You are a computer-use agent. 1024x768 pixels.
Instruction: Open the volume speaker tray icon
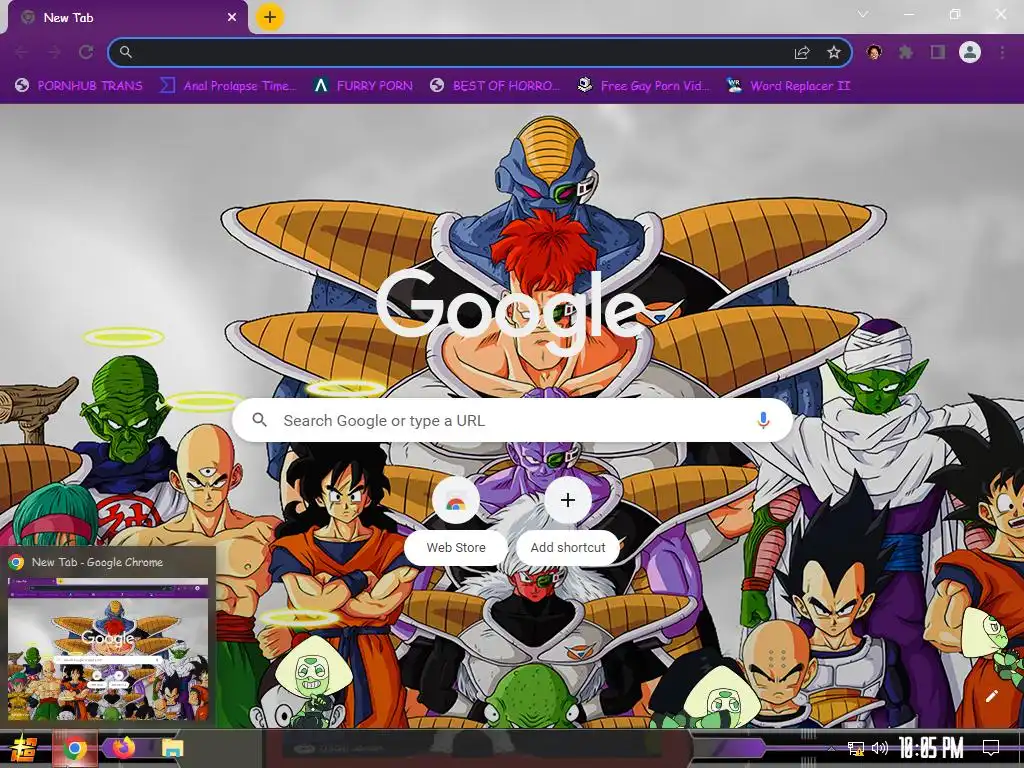coord(880,748)
